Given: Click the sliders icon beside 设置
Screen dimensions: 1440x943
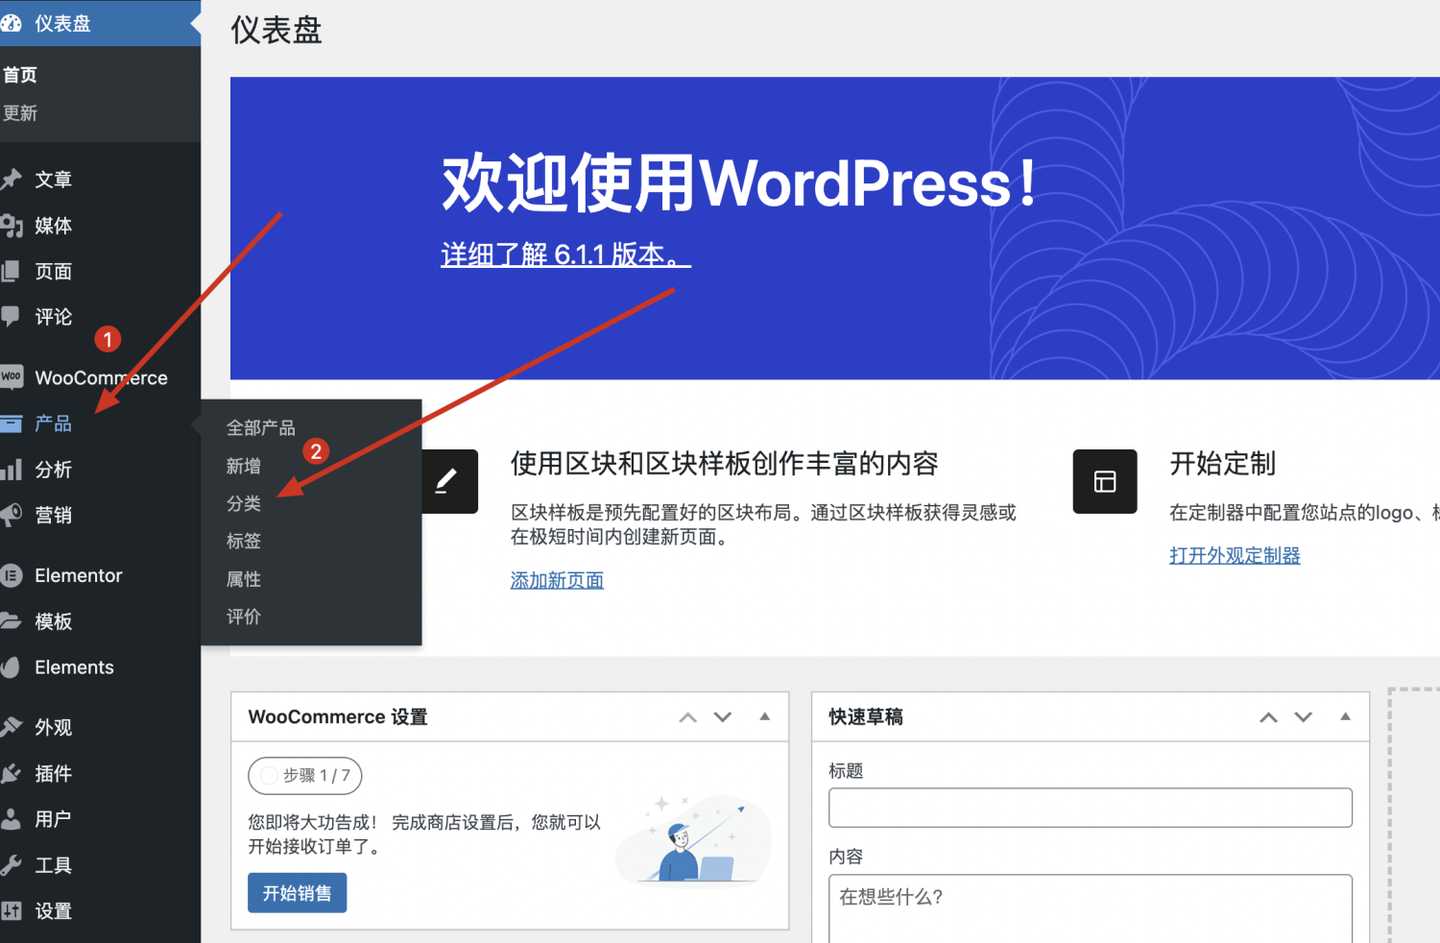Looking at the screenshot, I should coord(11,911).
